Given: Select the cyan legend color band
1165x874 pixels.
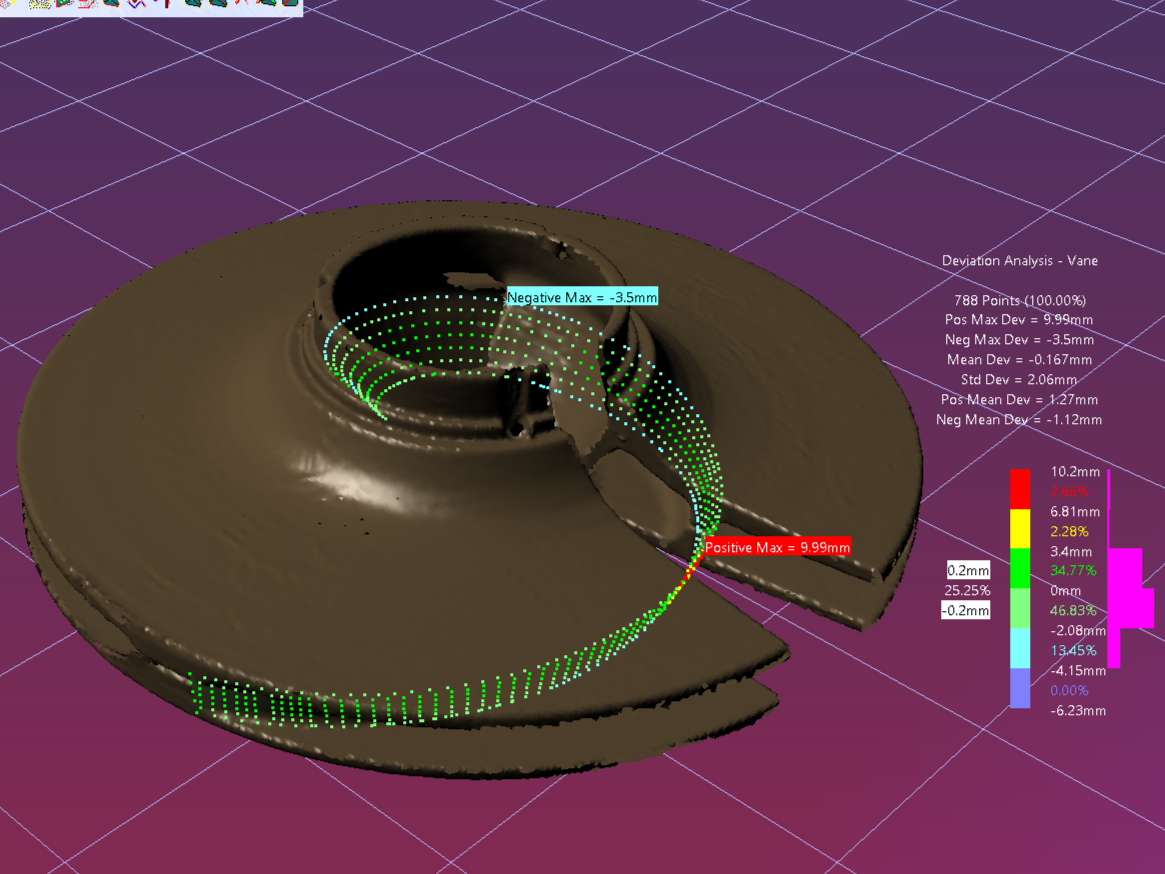Looking at the screenshot, I should tap(1020, 649).
